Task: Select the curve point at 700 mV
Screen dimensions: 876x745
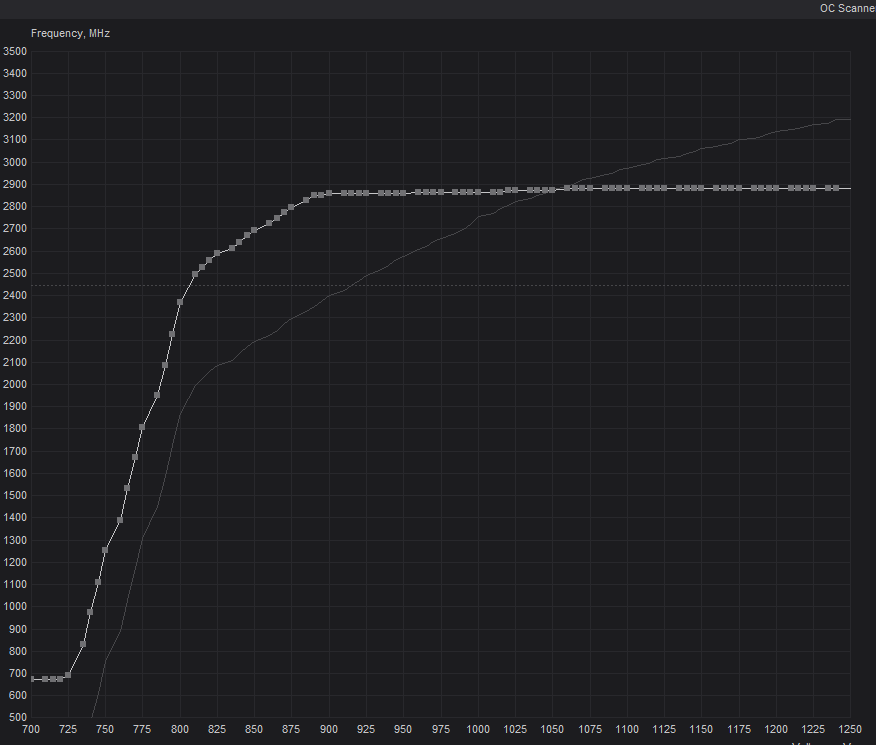Action: click(31, 679)
